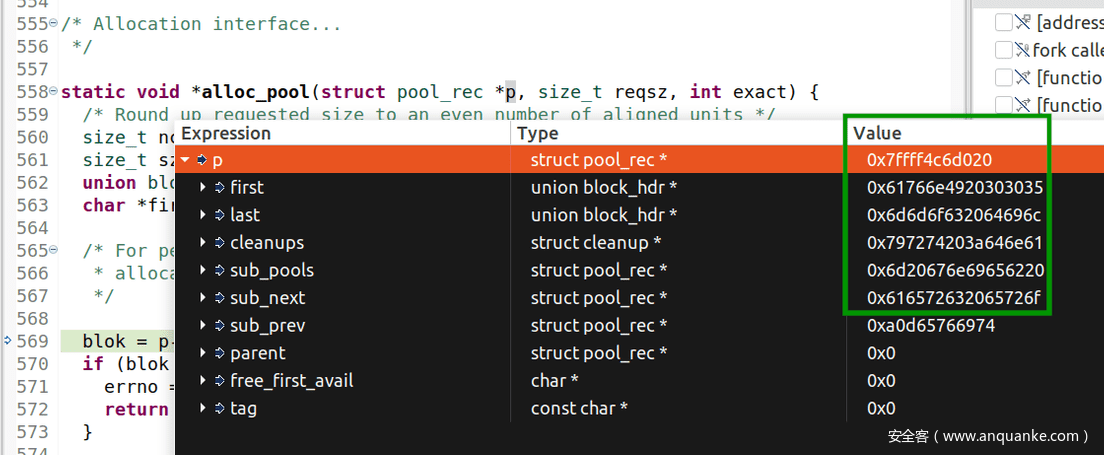The image size is (1104, 455).
Task: Expand the free_first_avail field row
Action: 203,381
